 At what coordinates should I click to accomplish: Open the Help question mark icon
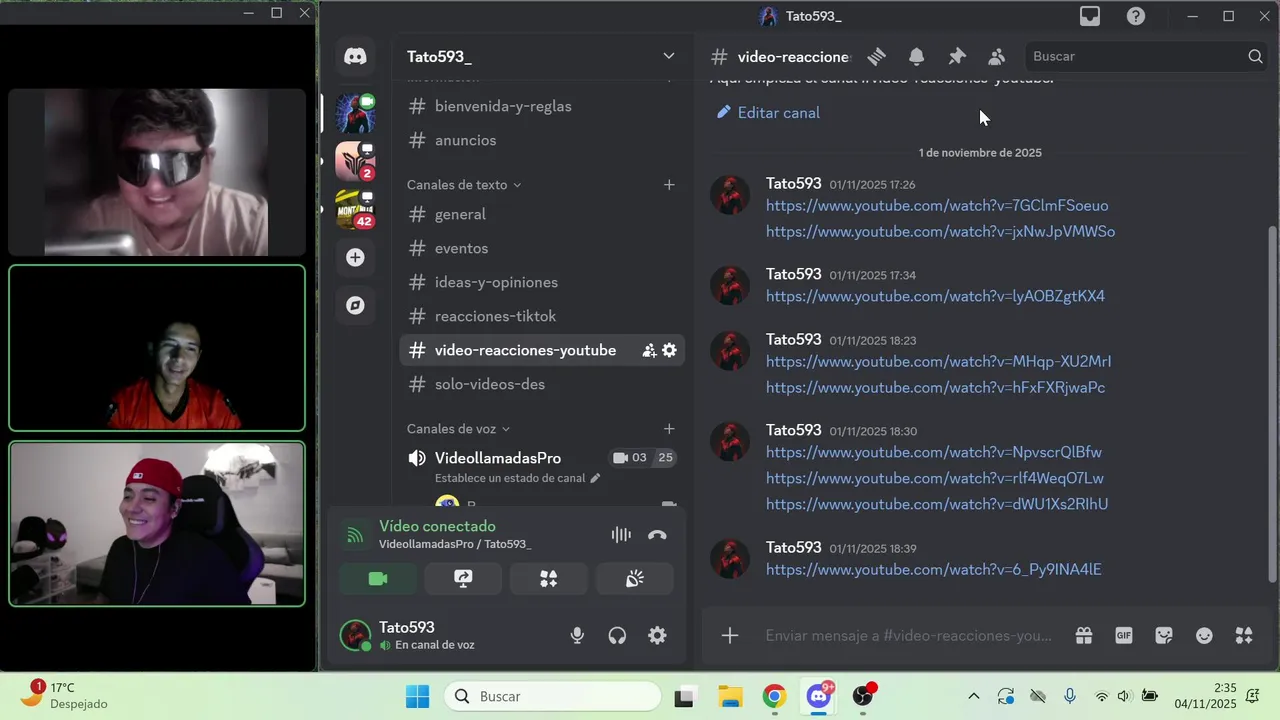[1136, 16]
